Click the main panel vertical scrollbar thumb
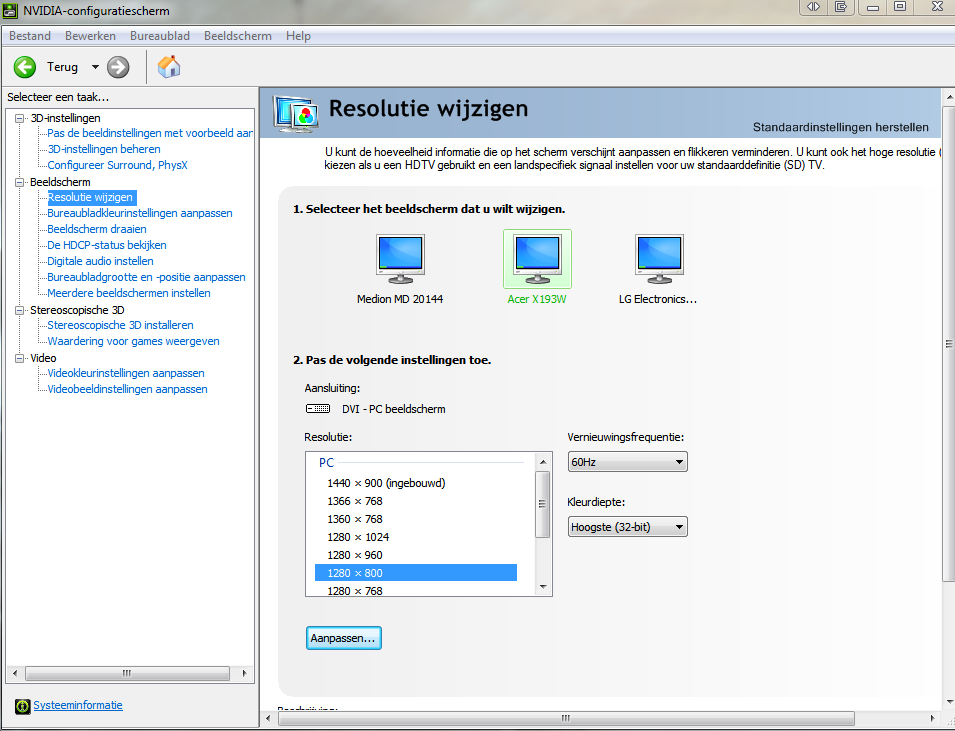 pyautogui.click(x=949, y=344)
